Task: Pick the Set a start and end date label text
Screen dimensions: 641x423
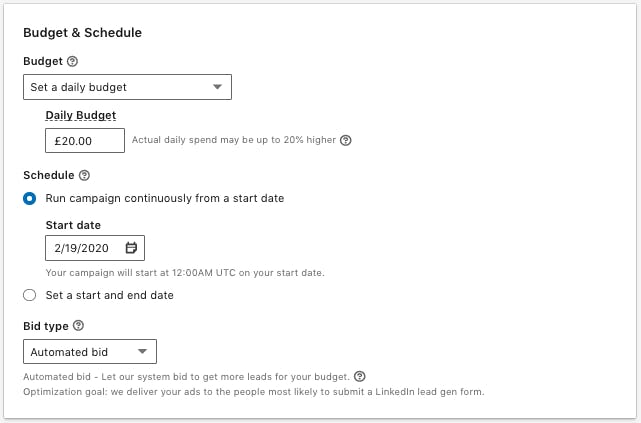Action: tap(110, 295)
